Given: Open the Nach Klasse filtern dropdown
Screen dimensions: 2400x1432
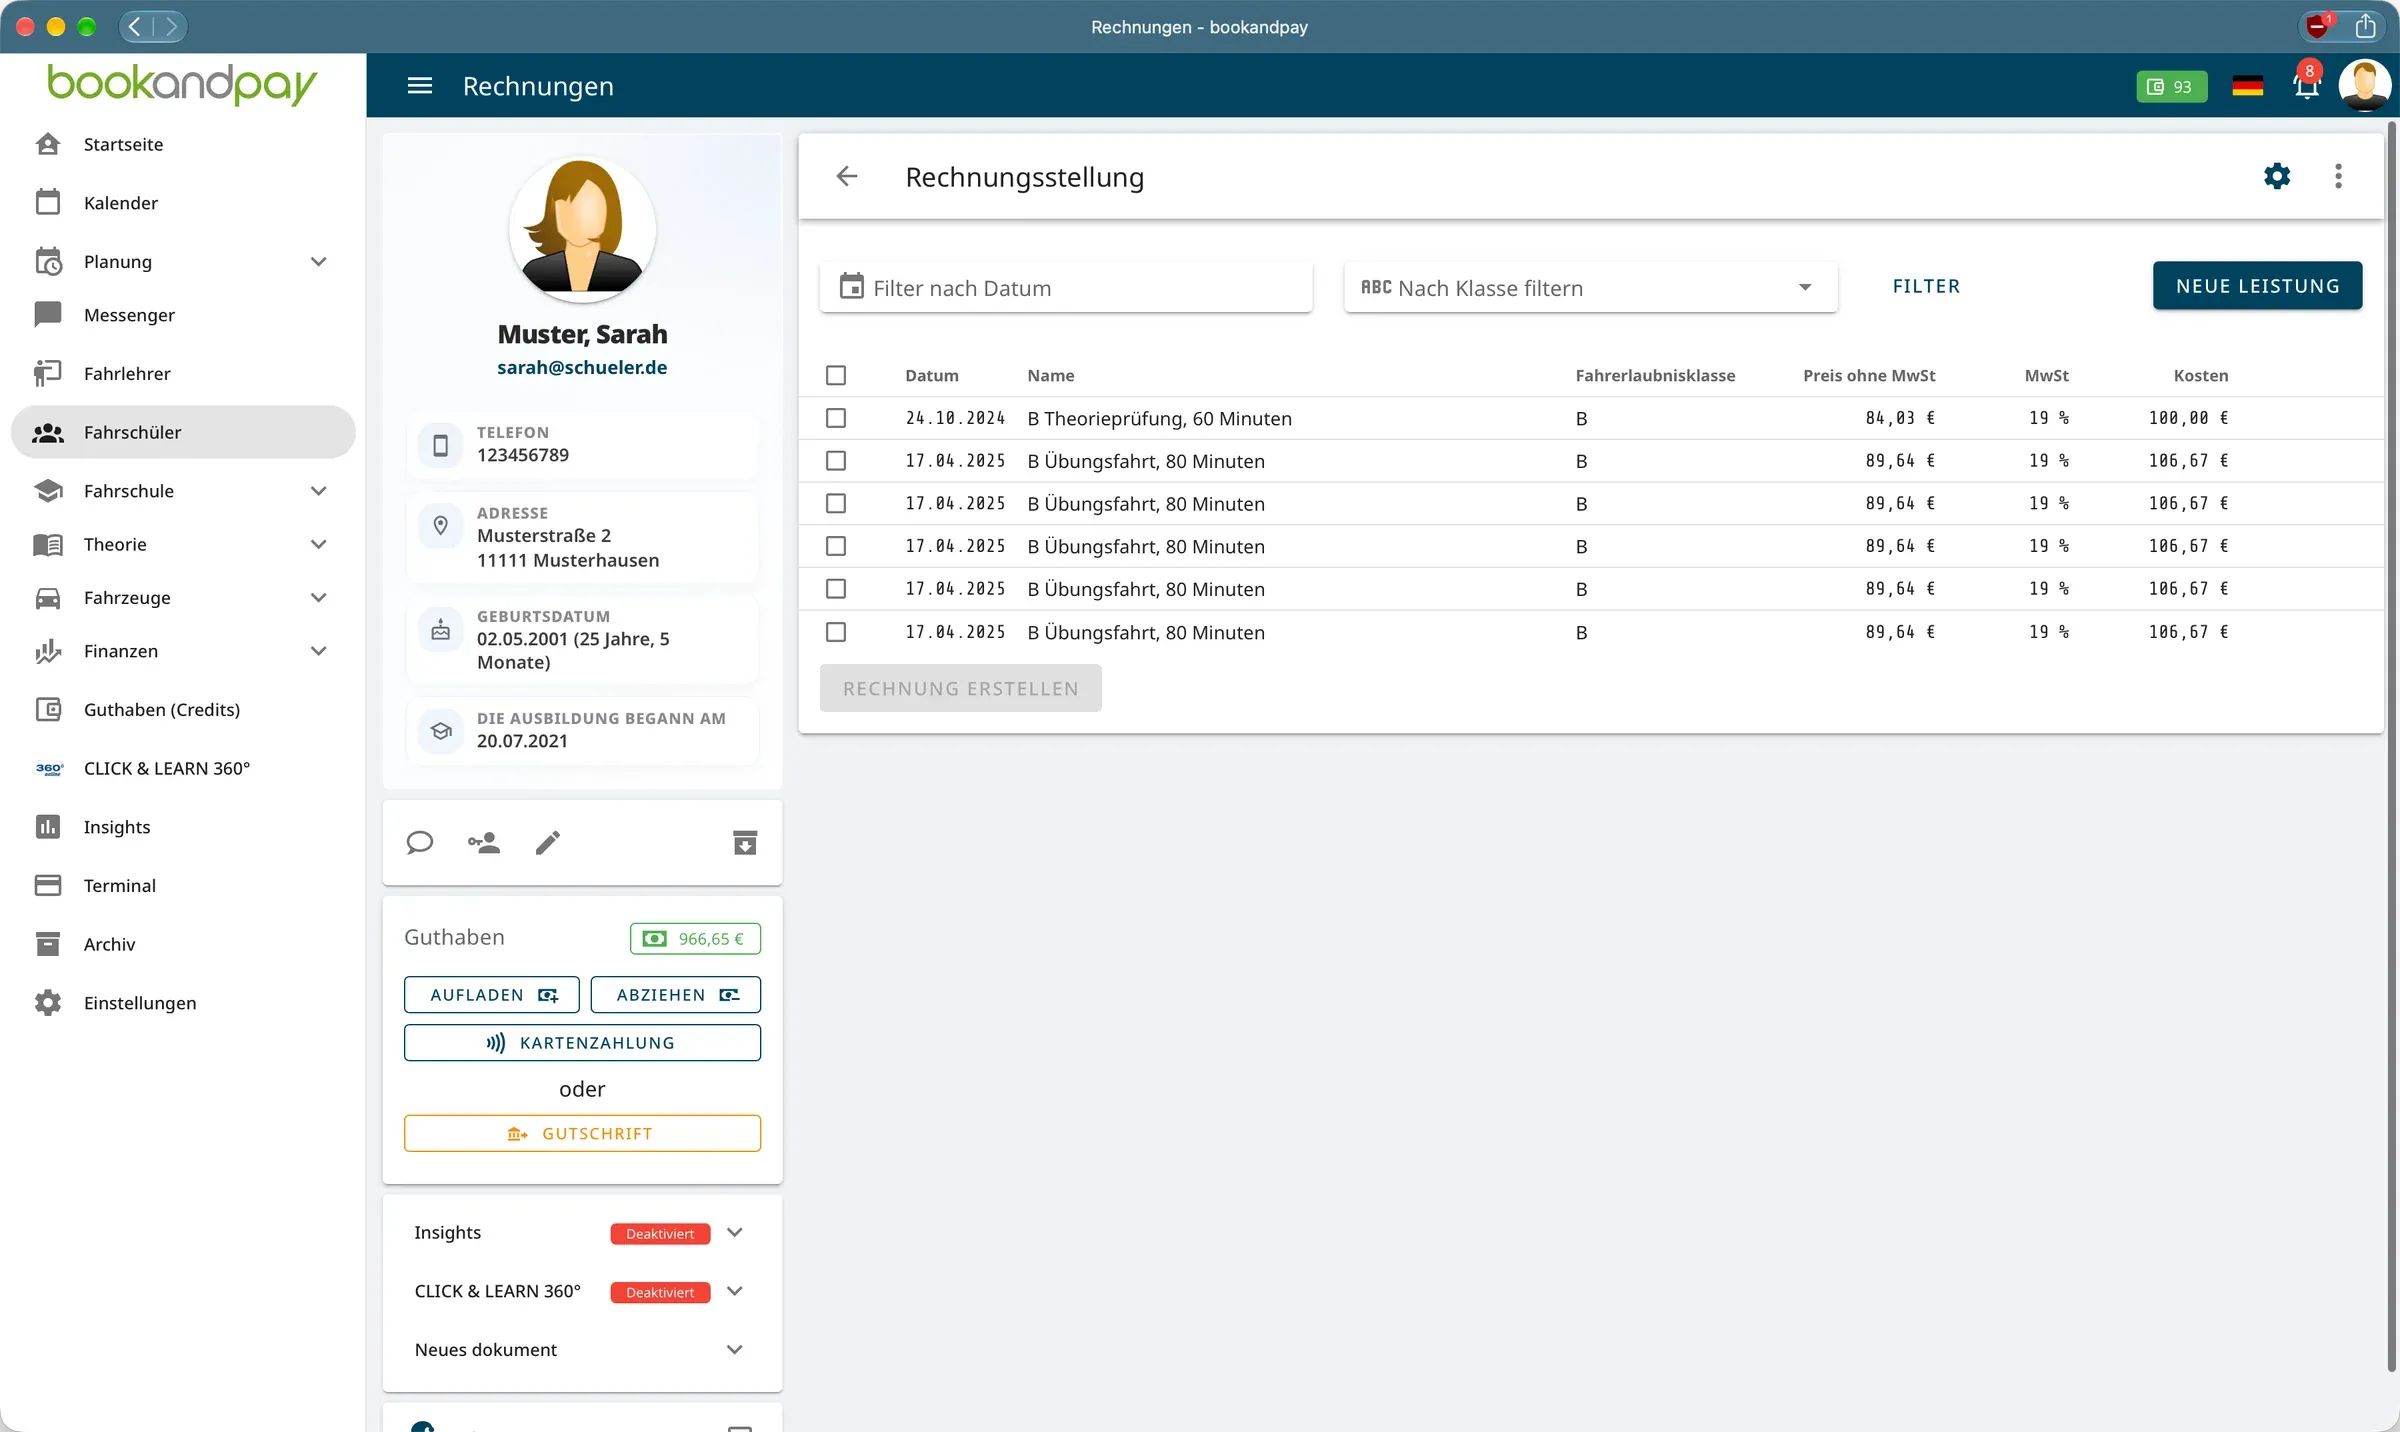Looking at the screenshot, I should pos(1590,287).
